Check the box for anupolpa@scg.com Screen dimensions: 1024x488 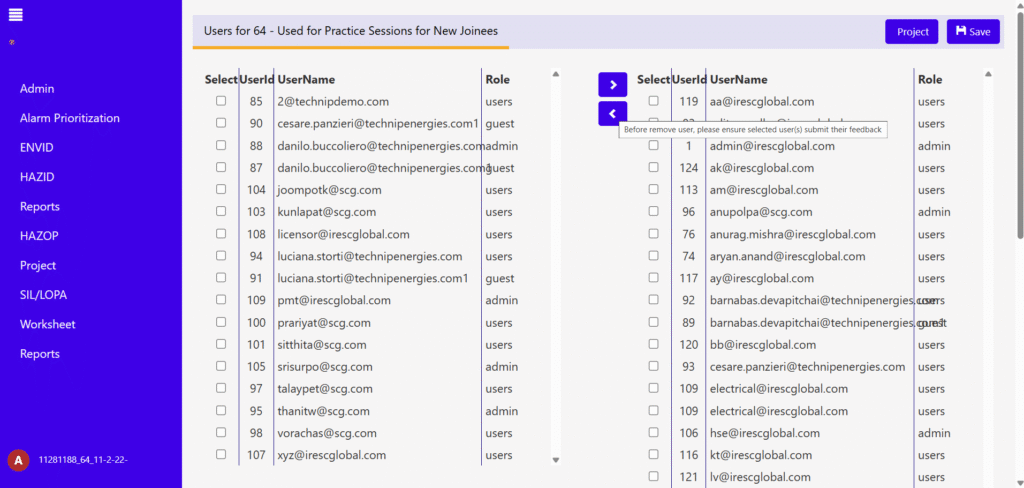[653, 211]
